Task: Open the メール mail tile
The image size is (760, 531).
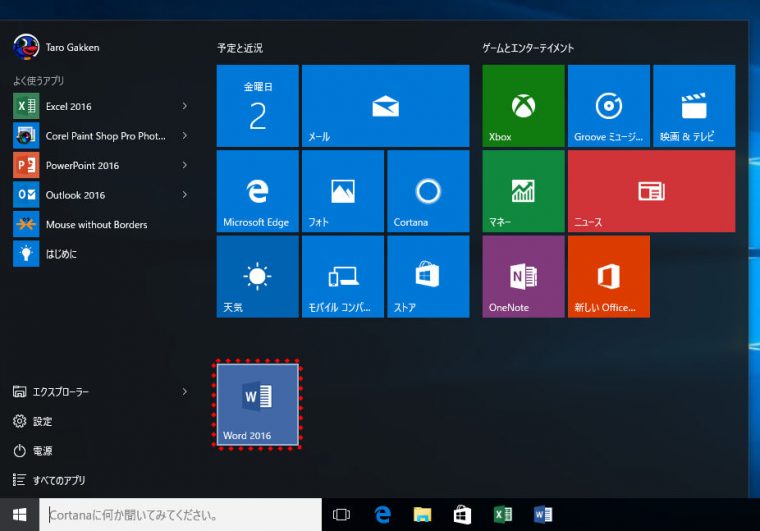Action: 385,106
